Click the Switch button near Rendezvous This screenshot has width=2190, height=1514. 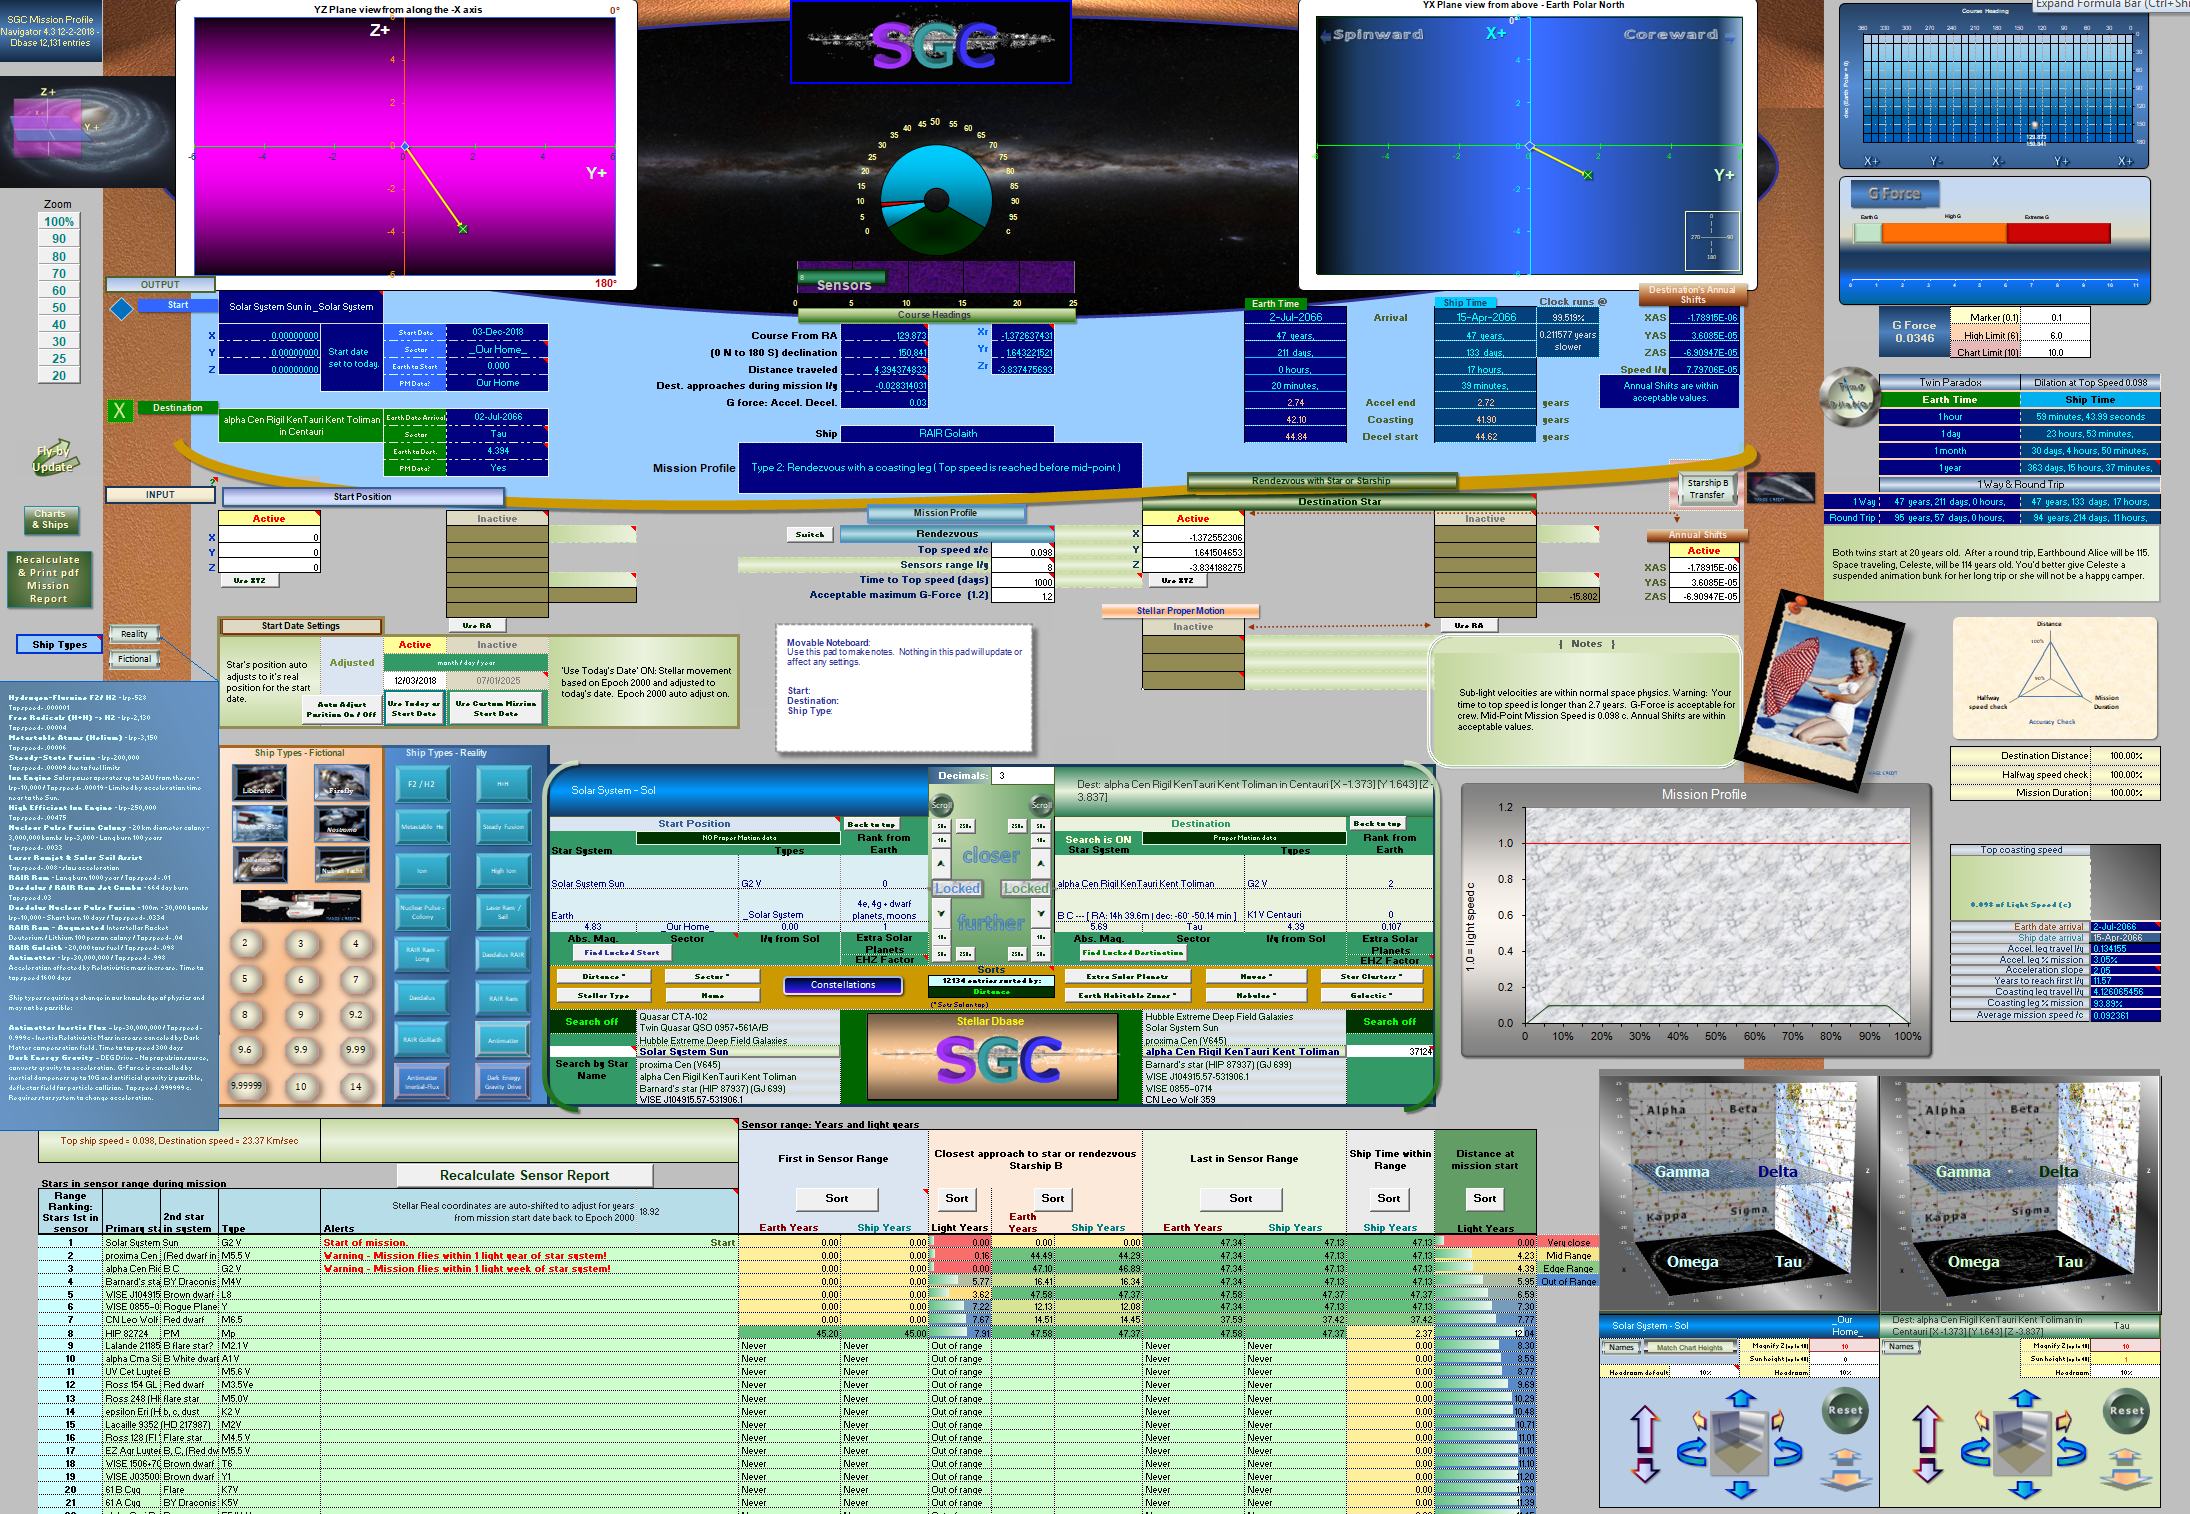click(809, 534)
